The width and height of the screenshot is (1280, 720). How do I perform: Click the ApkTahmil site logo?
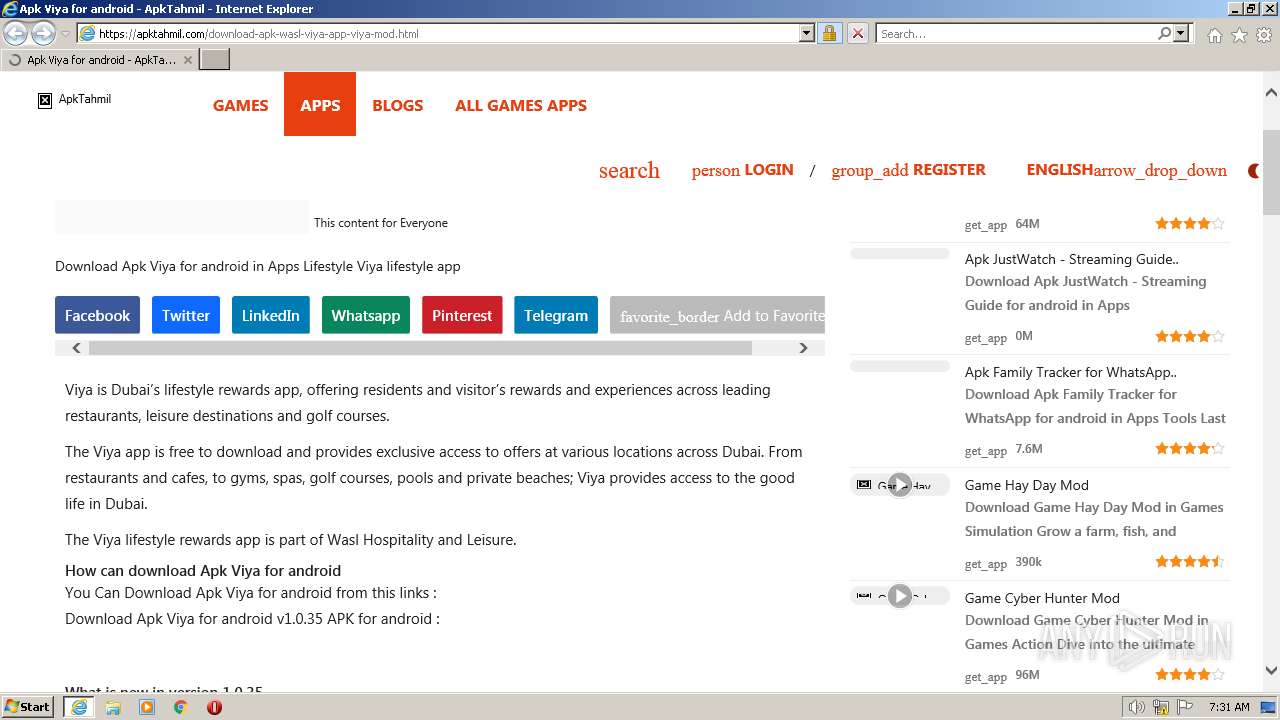75,99
